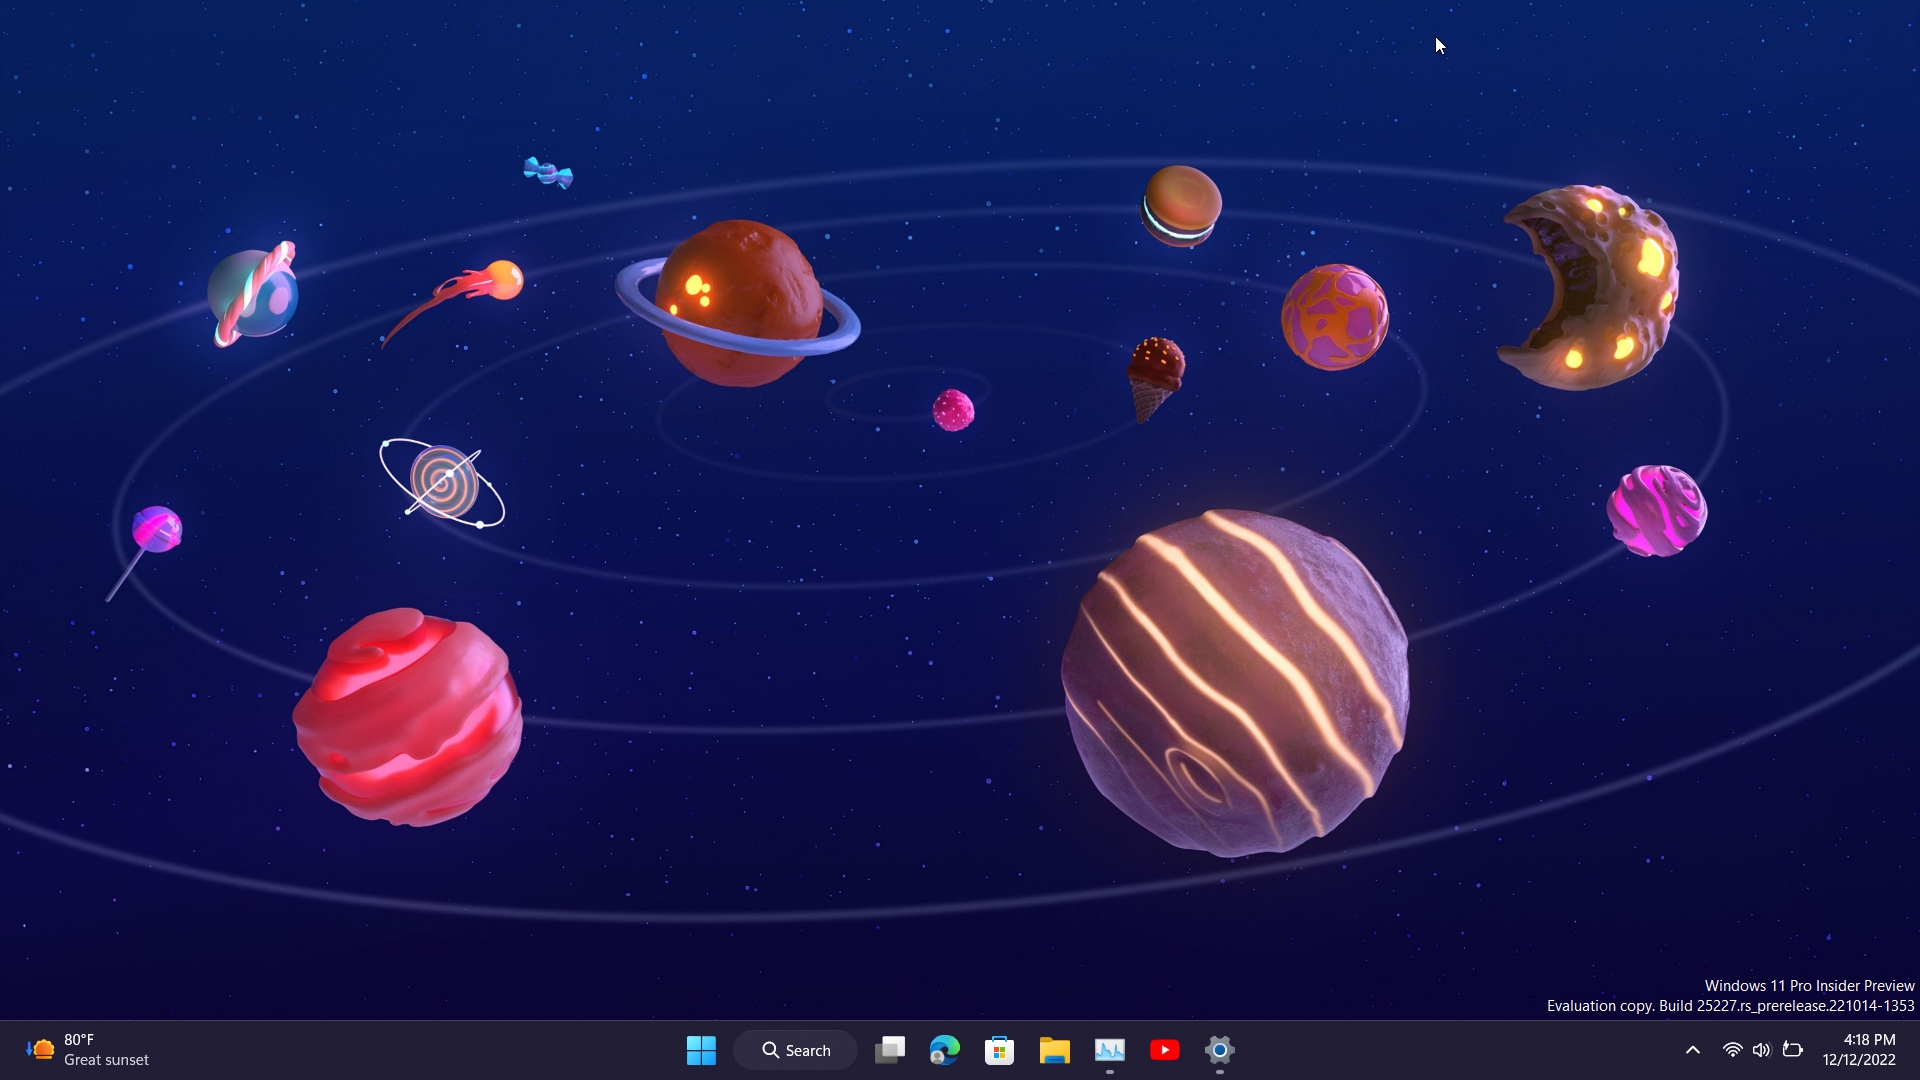
Task: Launch Microsoft Edge from the taskbar
Action: [x=943, y=1050]
